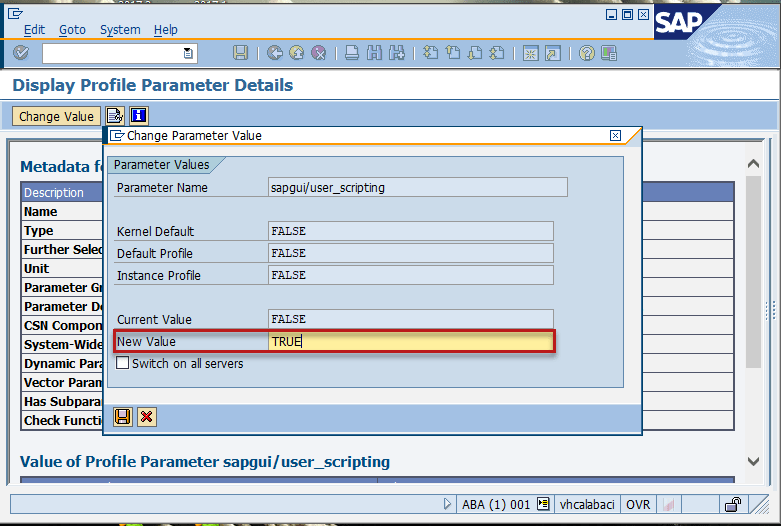This screenshot has height=526, width=781.
Task: Jump to the First Page icon
Action: click(x=430, y=53)
